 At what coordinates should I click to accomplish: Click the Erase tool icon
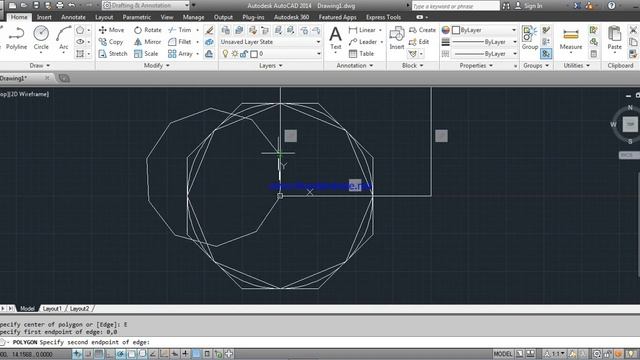209,30
